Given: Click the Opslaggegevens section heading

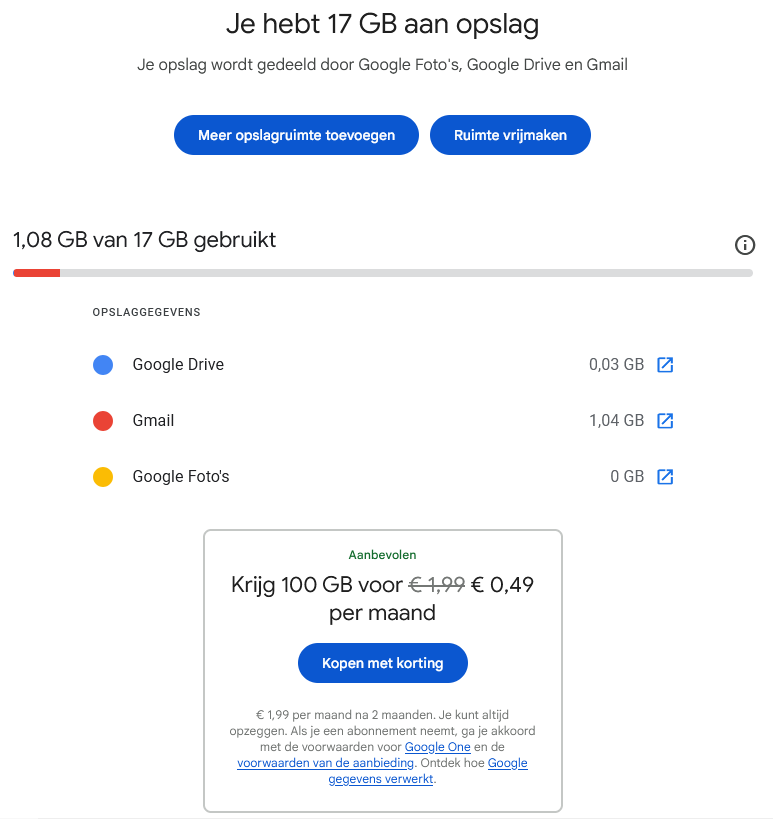Looking at the screenshot, I should click(x=146, y=311).
